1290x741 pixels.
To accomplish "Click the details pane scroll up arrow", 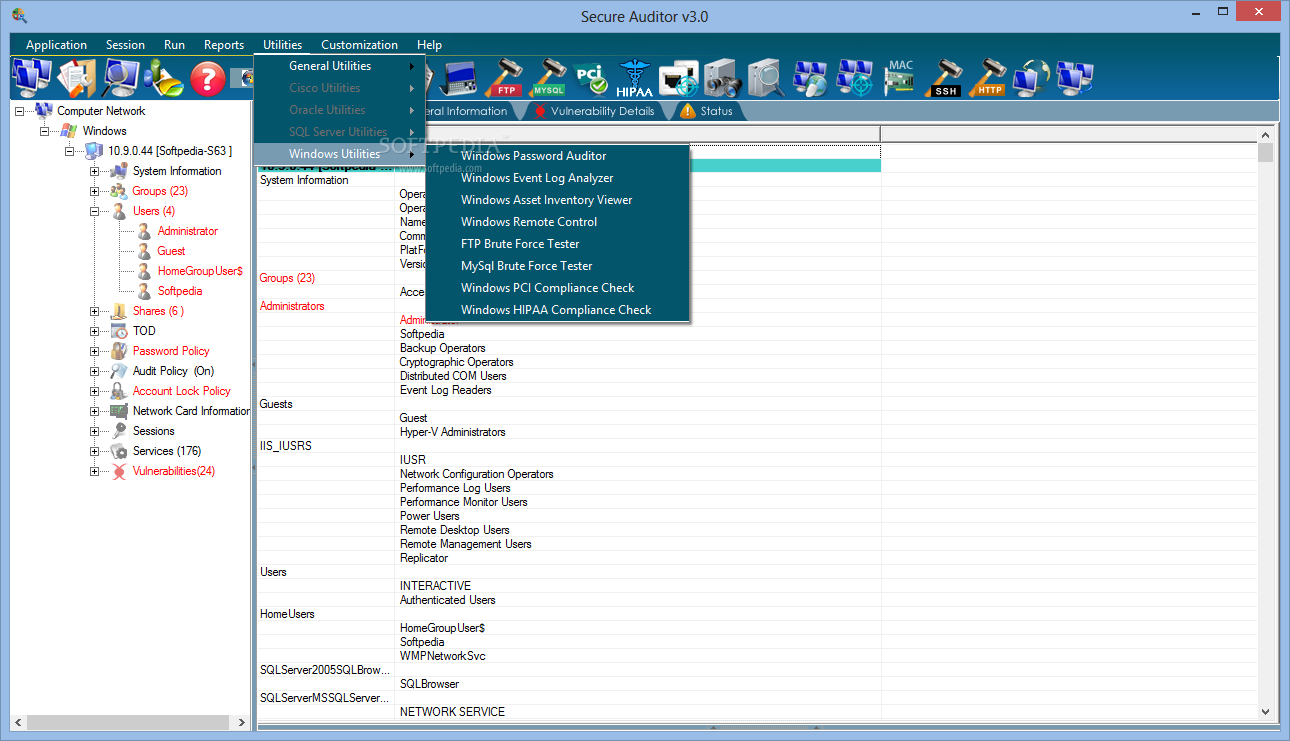I will tap(1266, 134).
